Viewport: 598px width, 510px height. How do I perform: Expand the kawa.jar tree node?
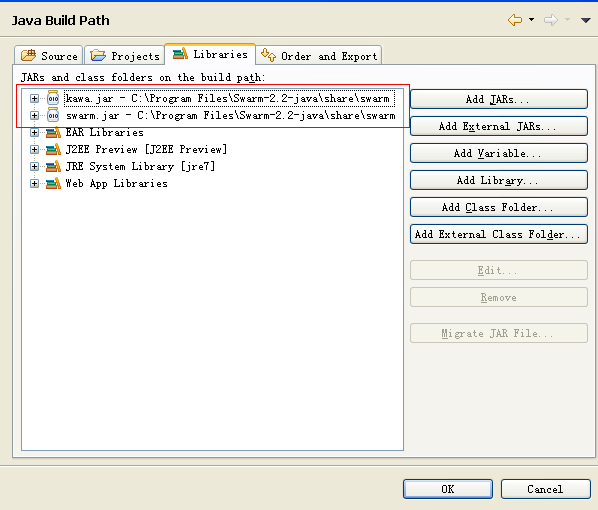click(34, 98)
